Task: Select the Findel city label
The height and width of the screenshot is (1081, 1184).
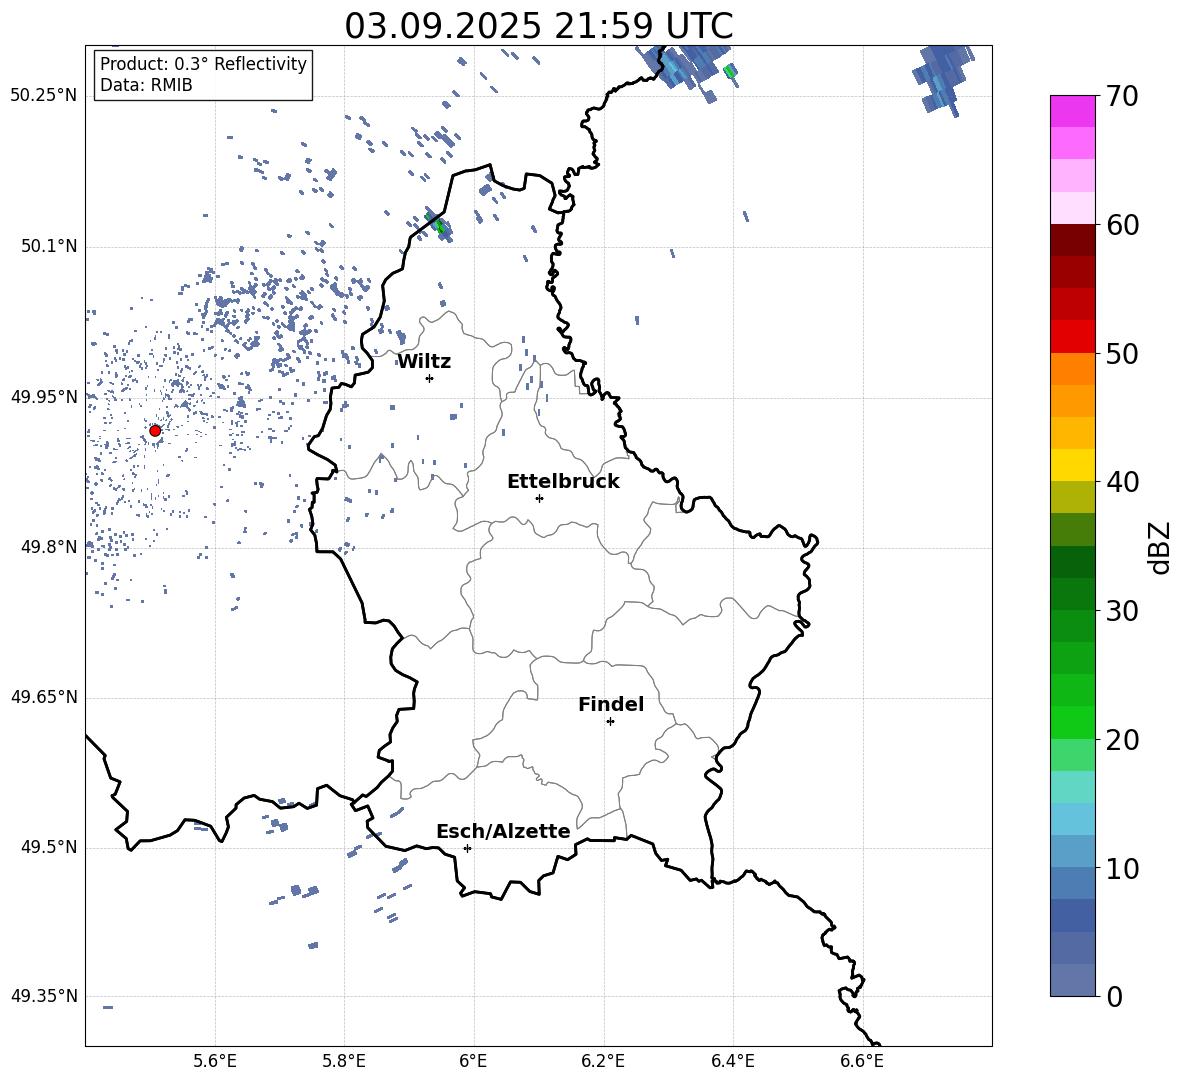Action: 611,704
